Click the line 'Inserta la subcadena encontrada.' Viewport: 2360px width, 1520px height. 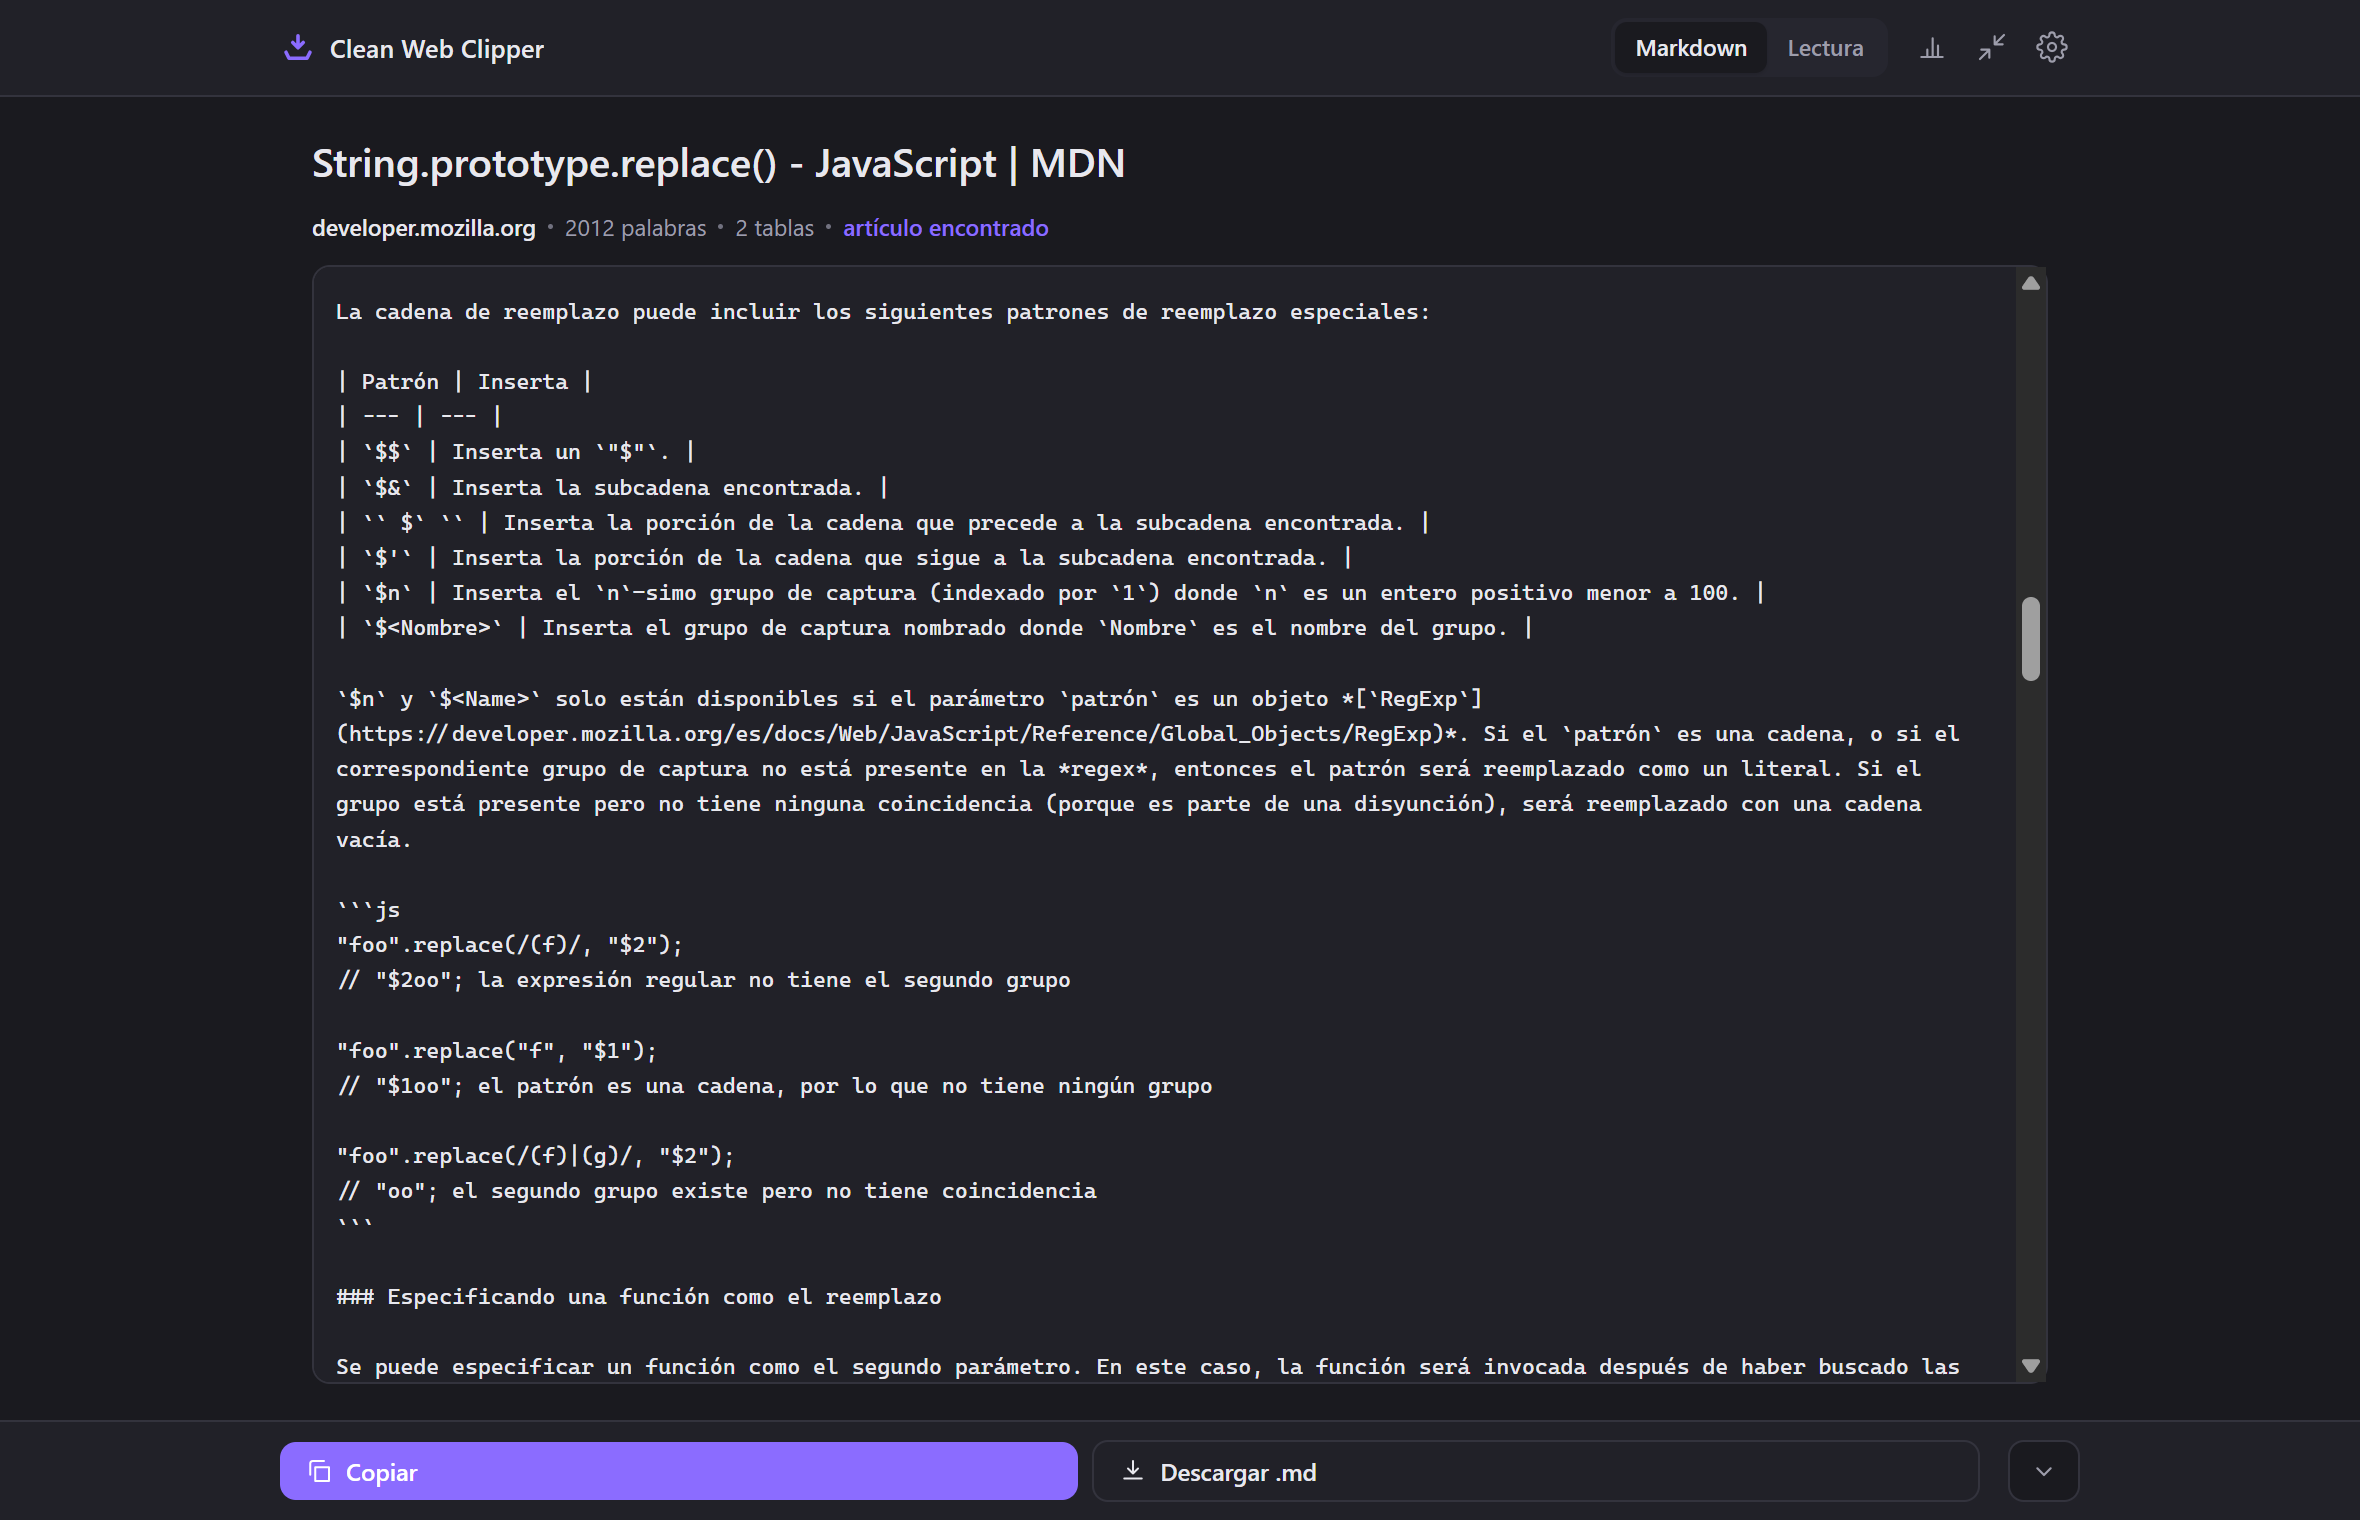pyautogui.click(x=612, y=488)
